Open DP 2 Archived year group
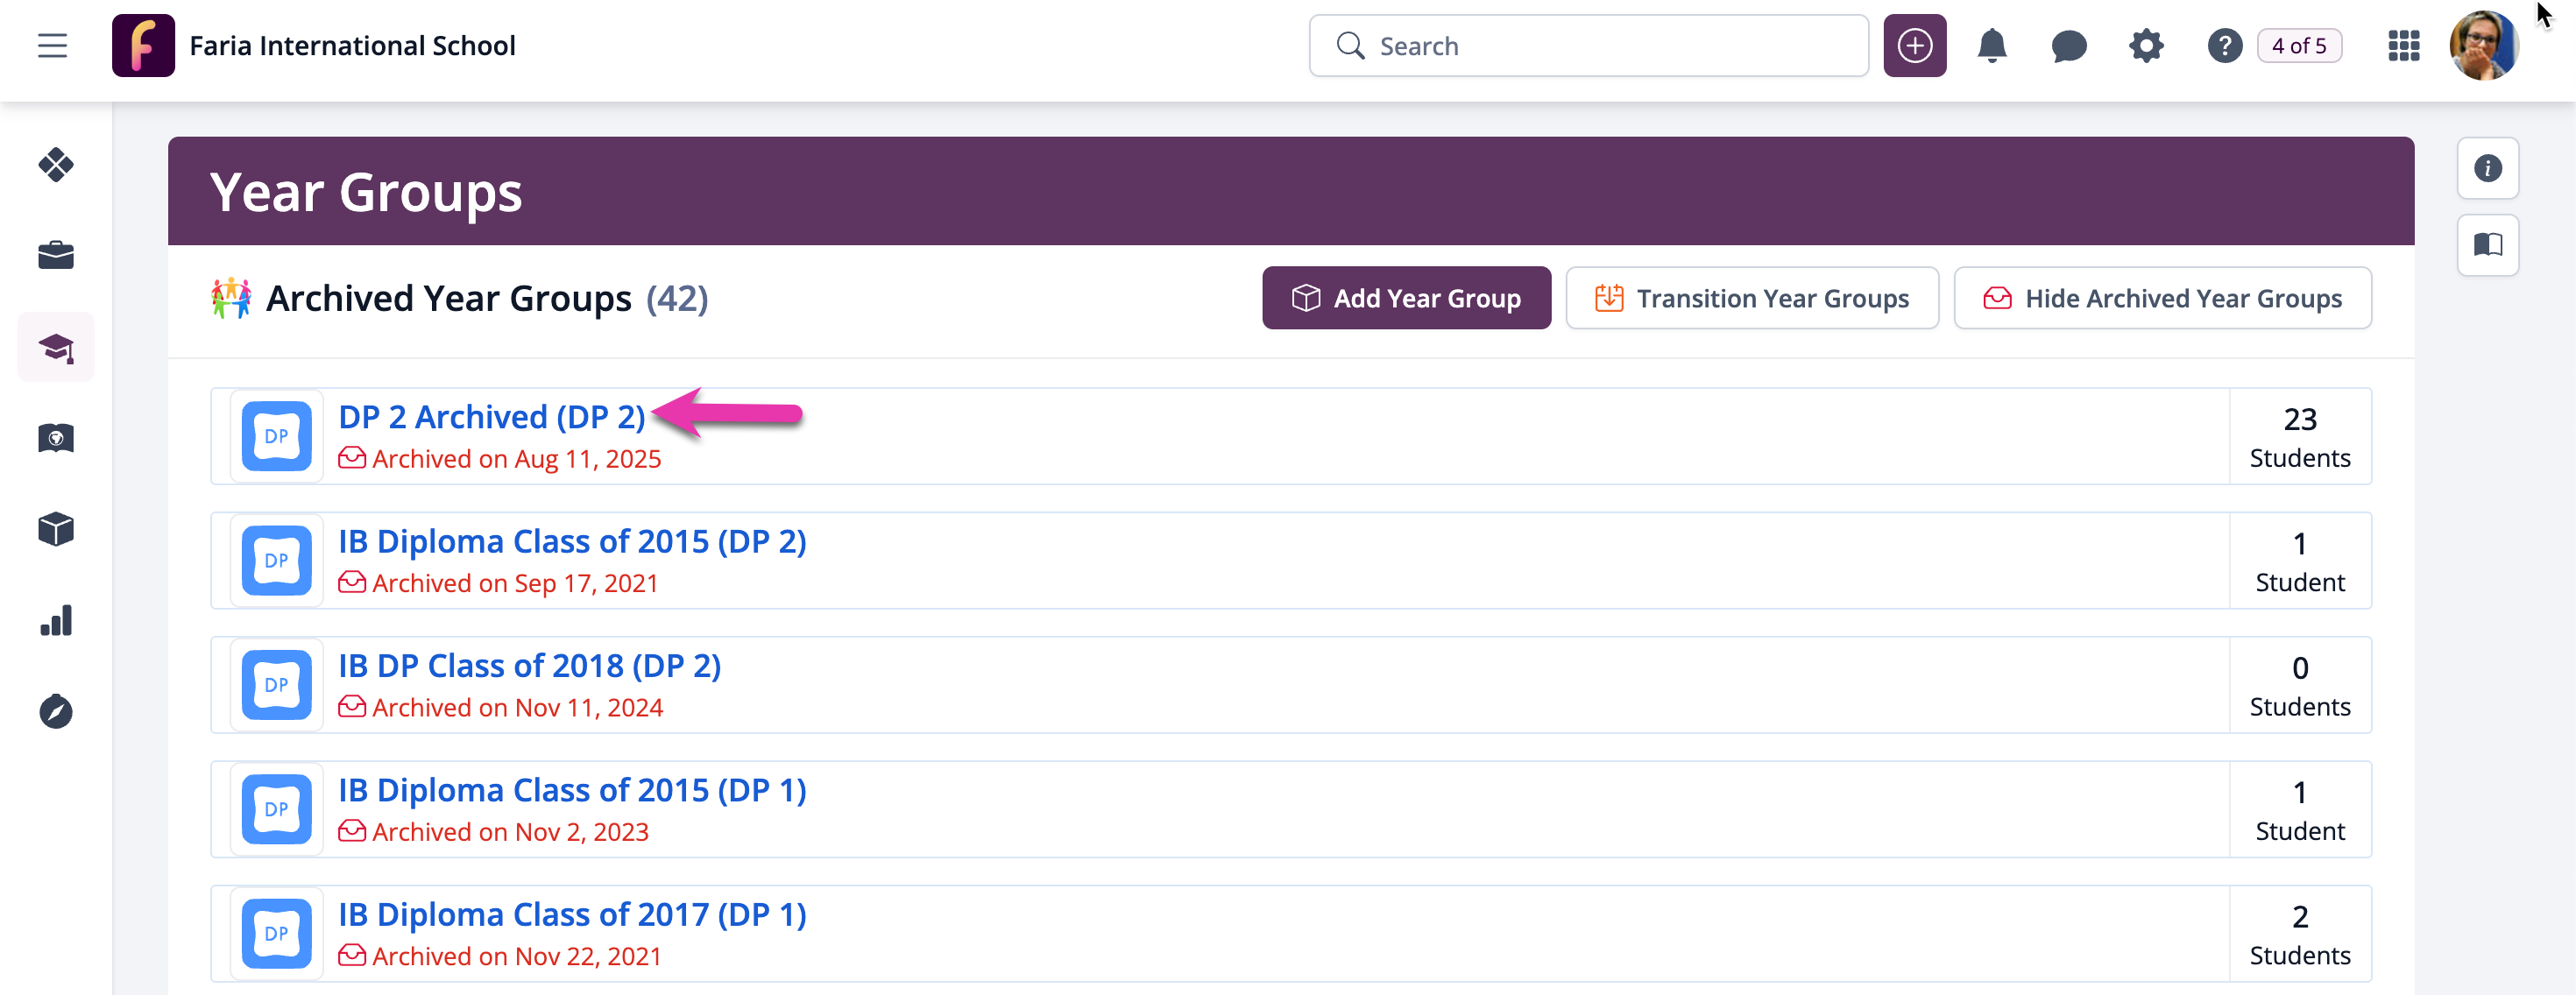Viewport: 2576px width, 995px height. click(x=491, y=417)
